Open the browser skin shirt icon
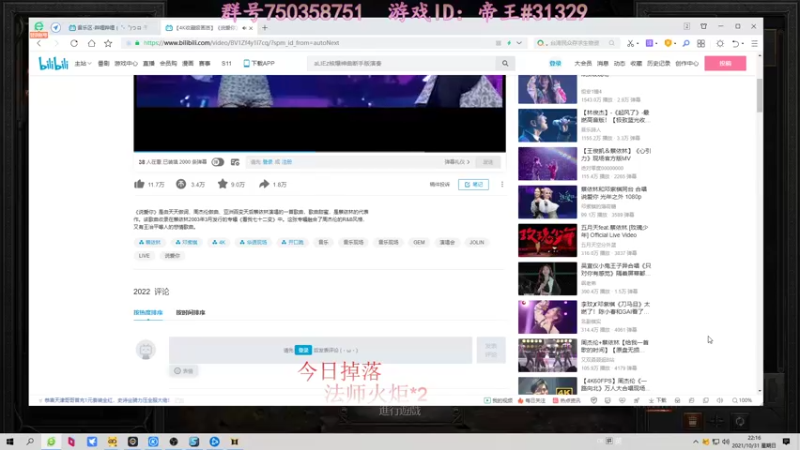The image size is (800, 450). pos(704,26)
